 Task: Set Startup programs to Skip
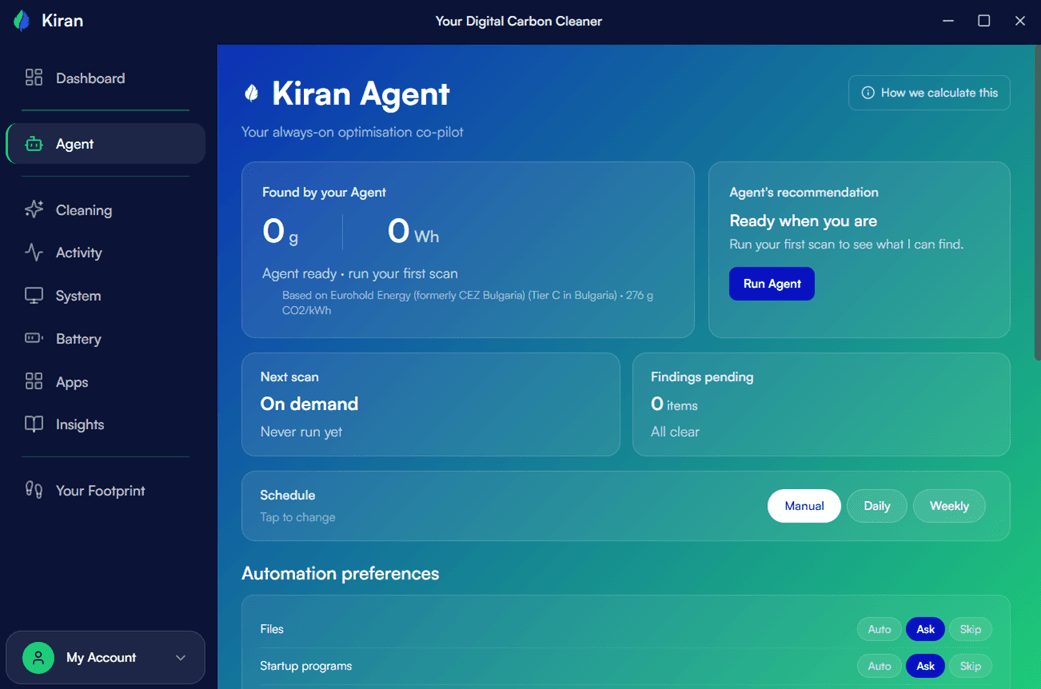[x=970, y=666]
